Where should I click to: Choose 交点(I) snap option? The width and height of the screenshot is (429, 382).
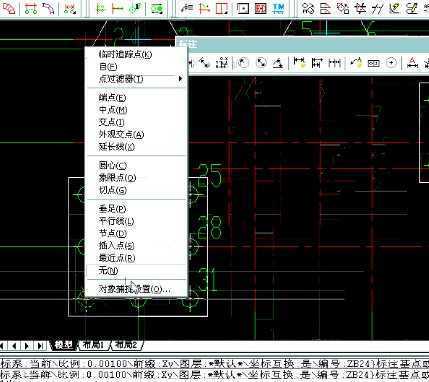pos(136,122)
